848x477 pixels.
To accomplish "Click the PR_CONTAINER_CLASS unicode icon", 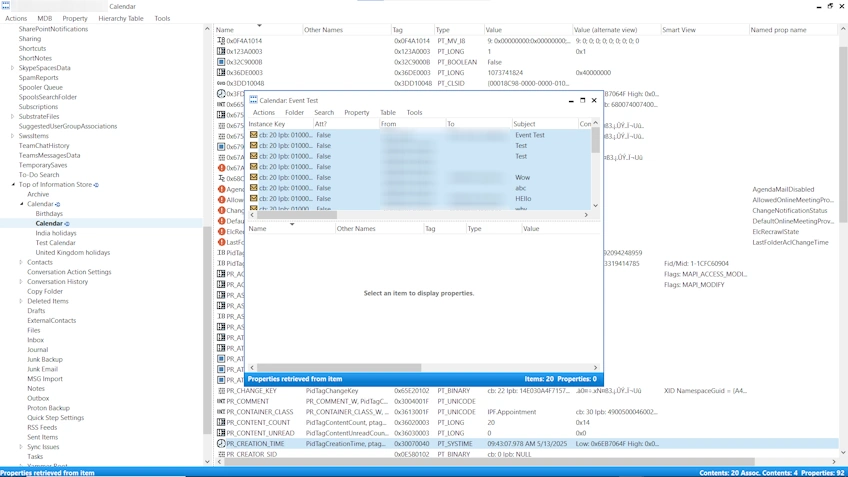I will (x=221, y=412).
